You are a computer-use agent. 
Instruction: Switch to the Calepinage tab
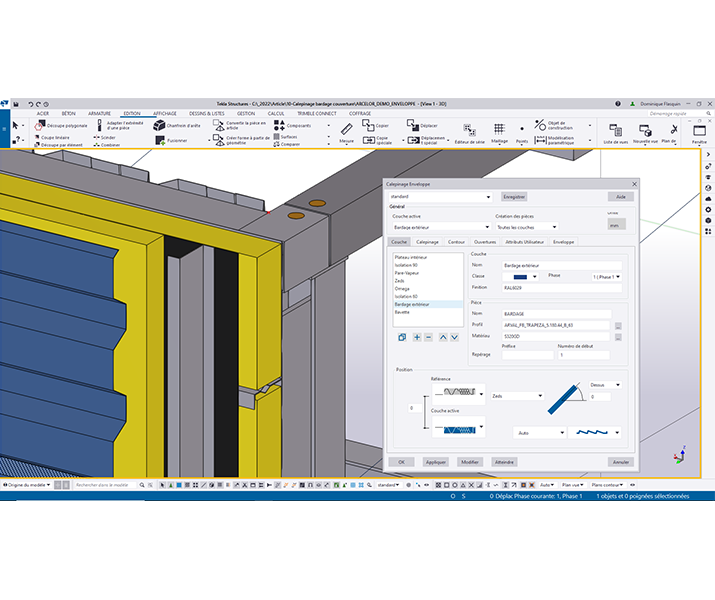pos(427,242)
